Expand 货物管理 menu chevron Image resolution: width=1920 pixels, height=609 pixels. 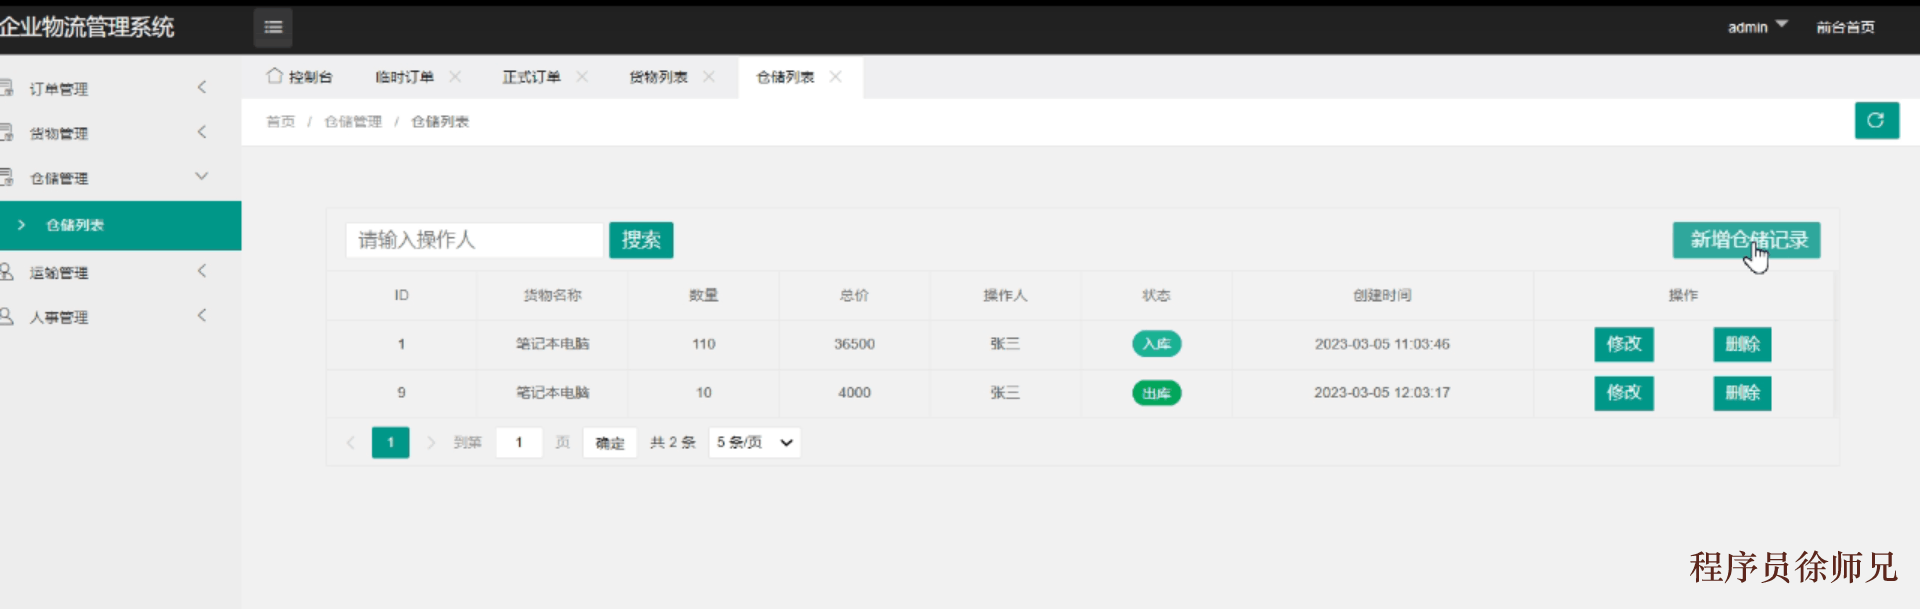point(202,132)
